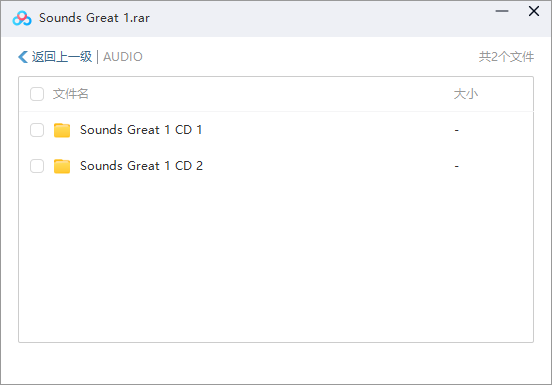
Task: Go back via 返回上一级 link
Action: 62,57
